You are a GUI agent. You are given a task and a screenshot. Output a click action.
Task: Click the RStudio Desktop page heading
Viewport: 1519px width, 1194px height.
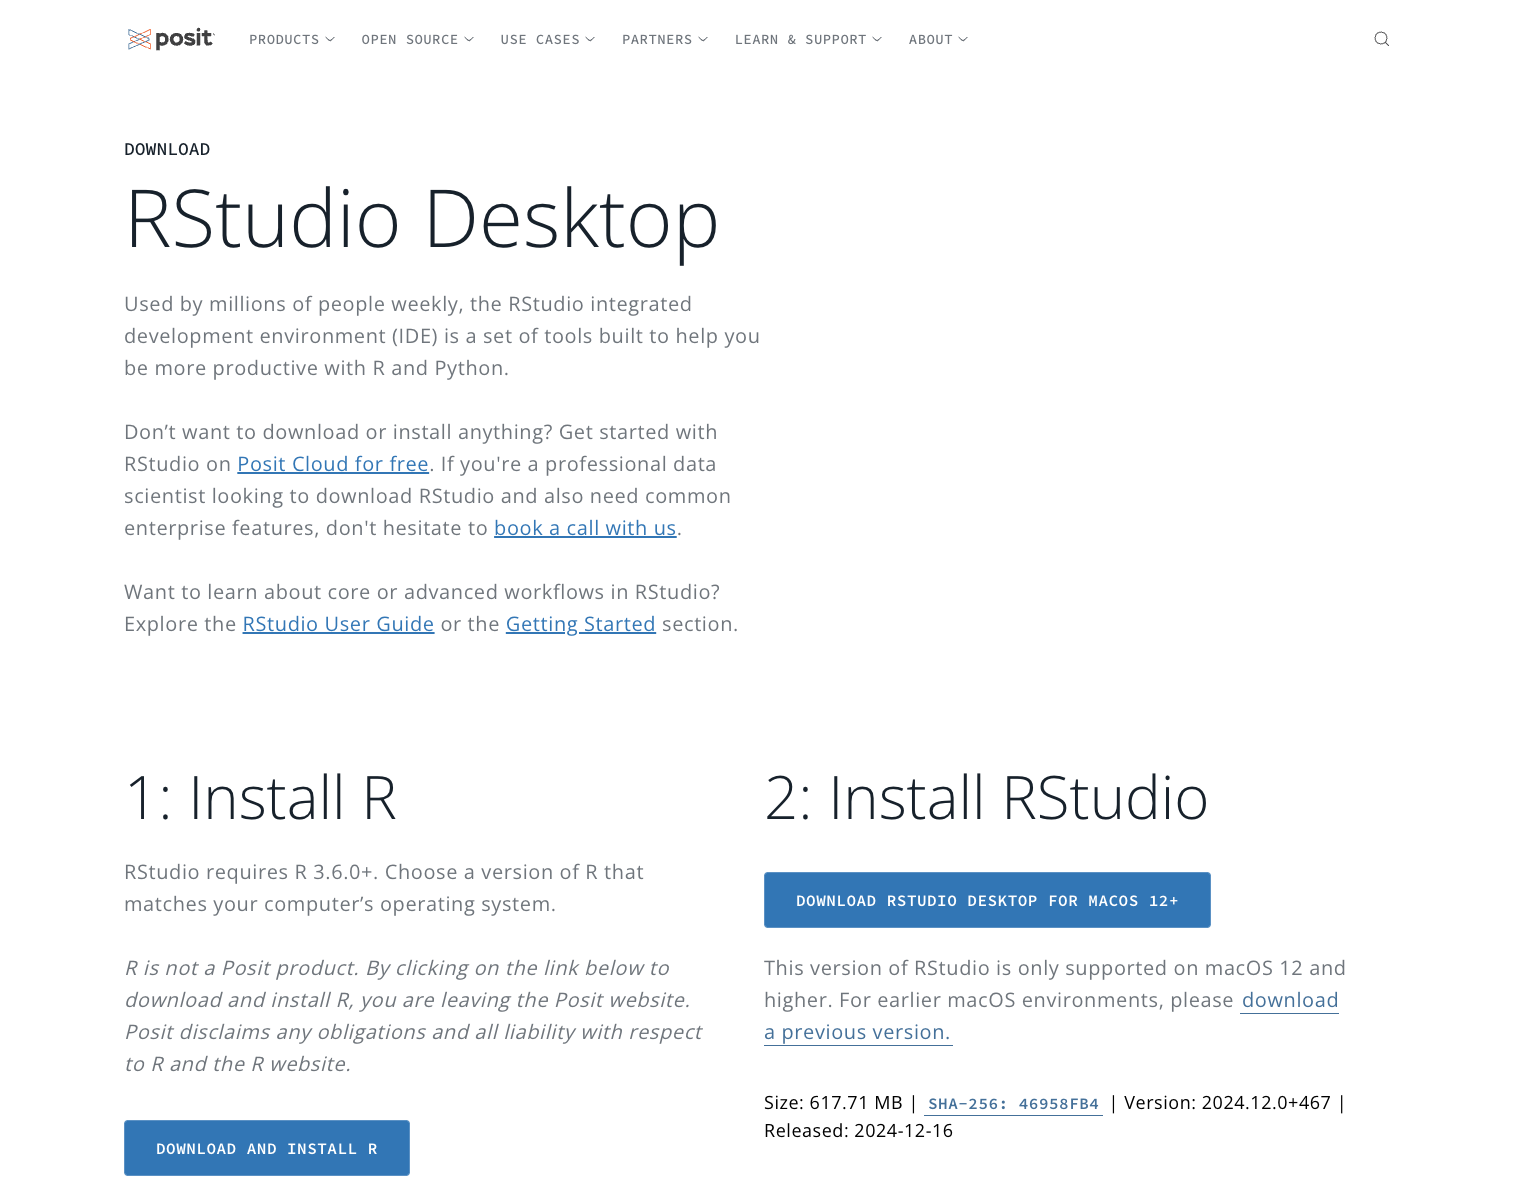click(421, 219)
